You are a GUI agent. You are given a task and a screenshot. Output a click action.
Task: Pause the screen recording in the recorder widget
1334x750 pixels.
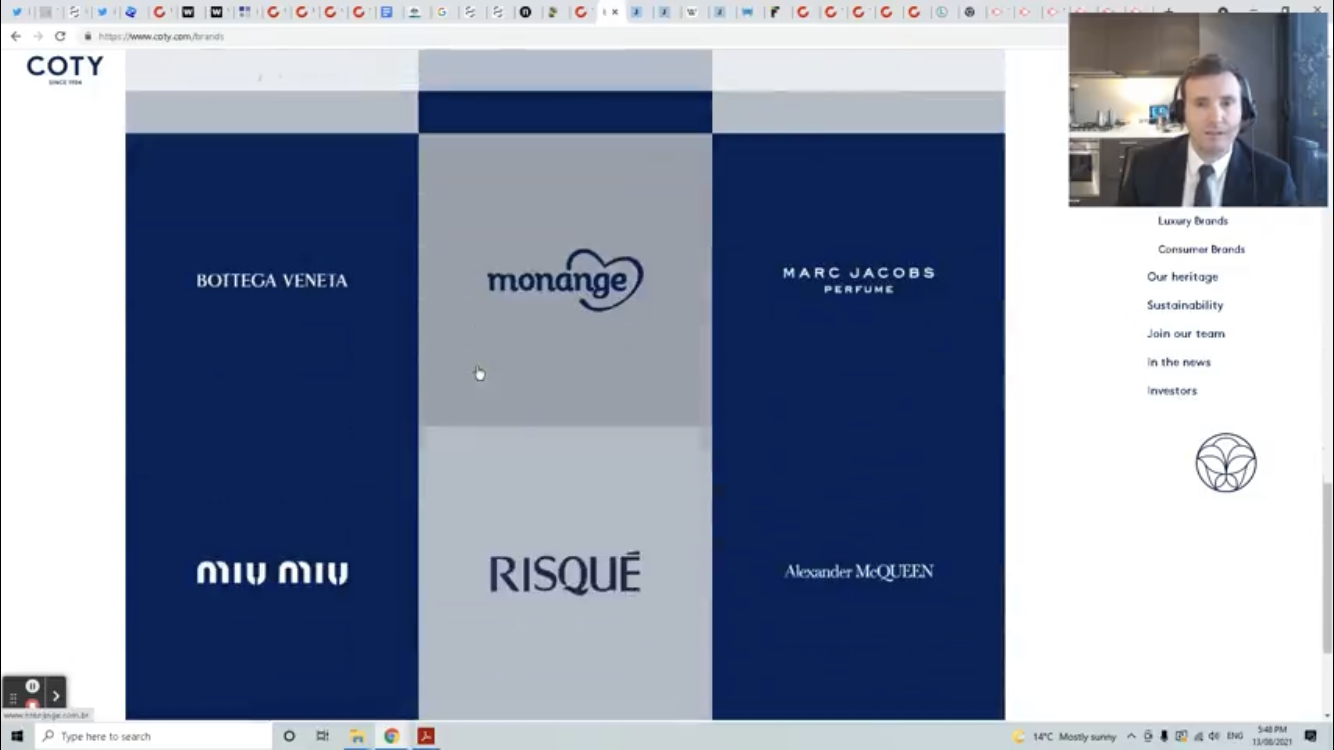click(x=32, y=686)
